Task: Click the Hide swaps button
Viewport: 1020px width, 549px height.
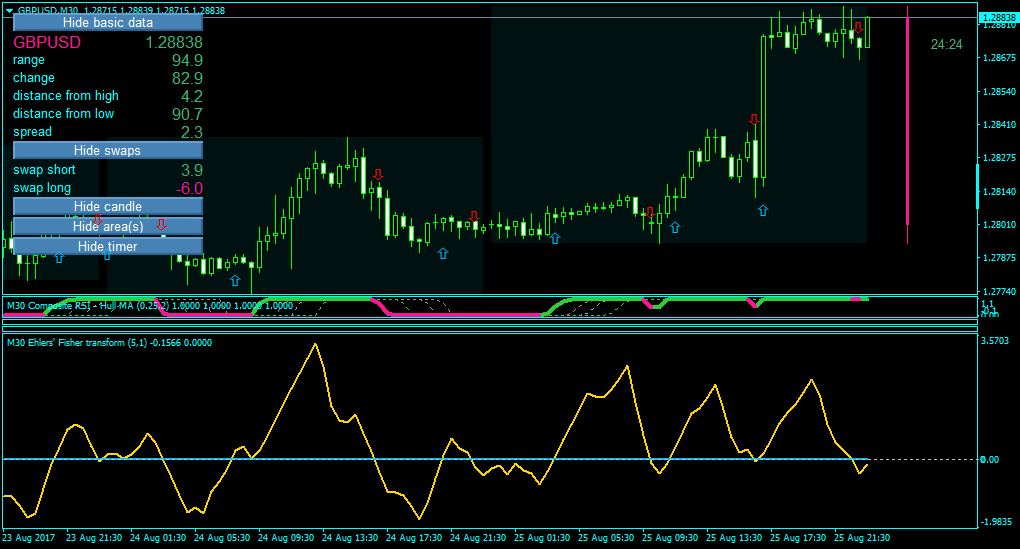Action: click(108, 150)
